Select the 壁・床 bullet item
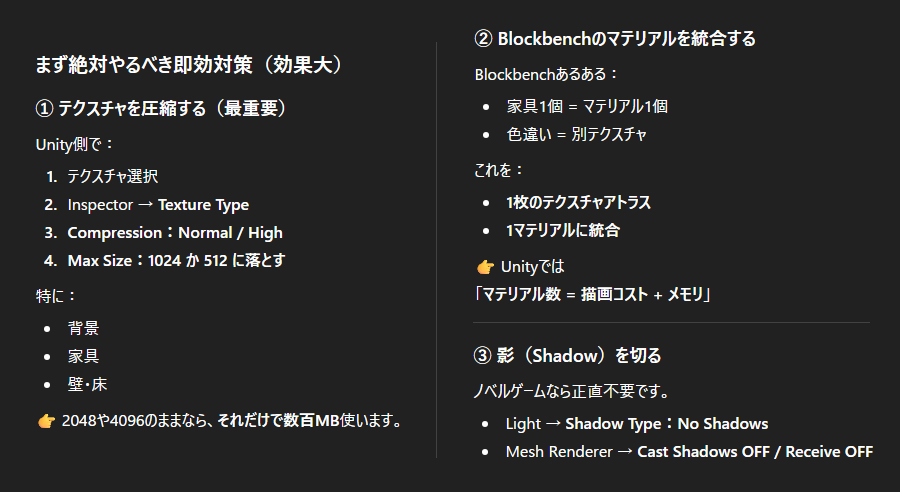This screenshot has height=492, width=900. coord(89,384)
